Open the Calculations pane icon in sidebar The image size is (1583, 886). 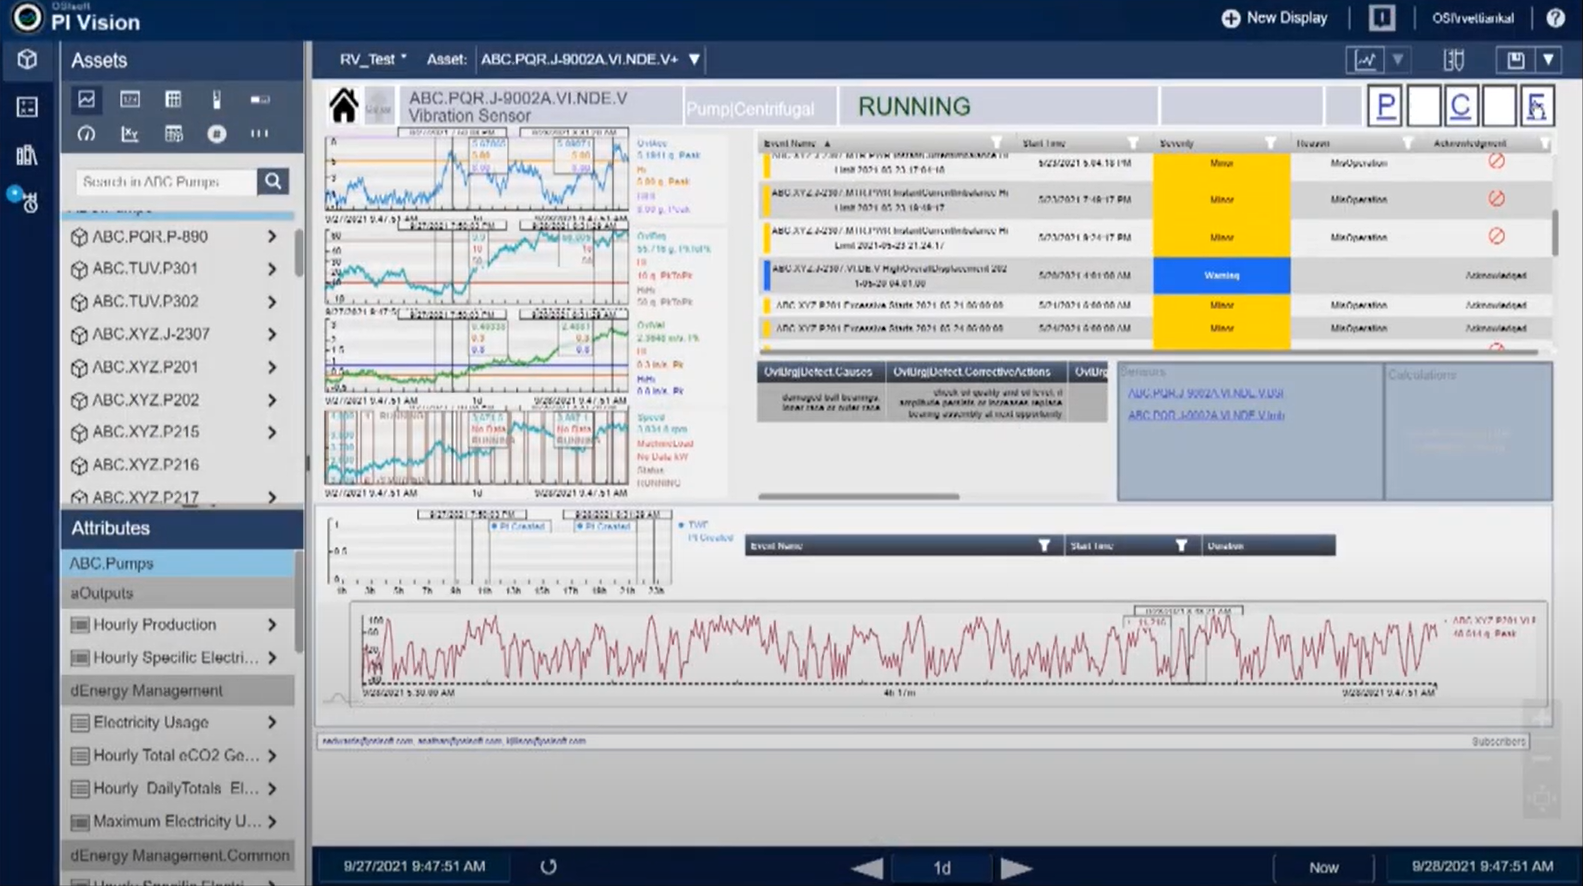pos(27,107)
